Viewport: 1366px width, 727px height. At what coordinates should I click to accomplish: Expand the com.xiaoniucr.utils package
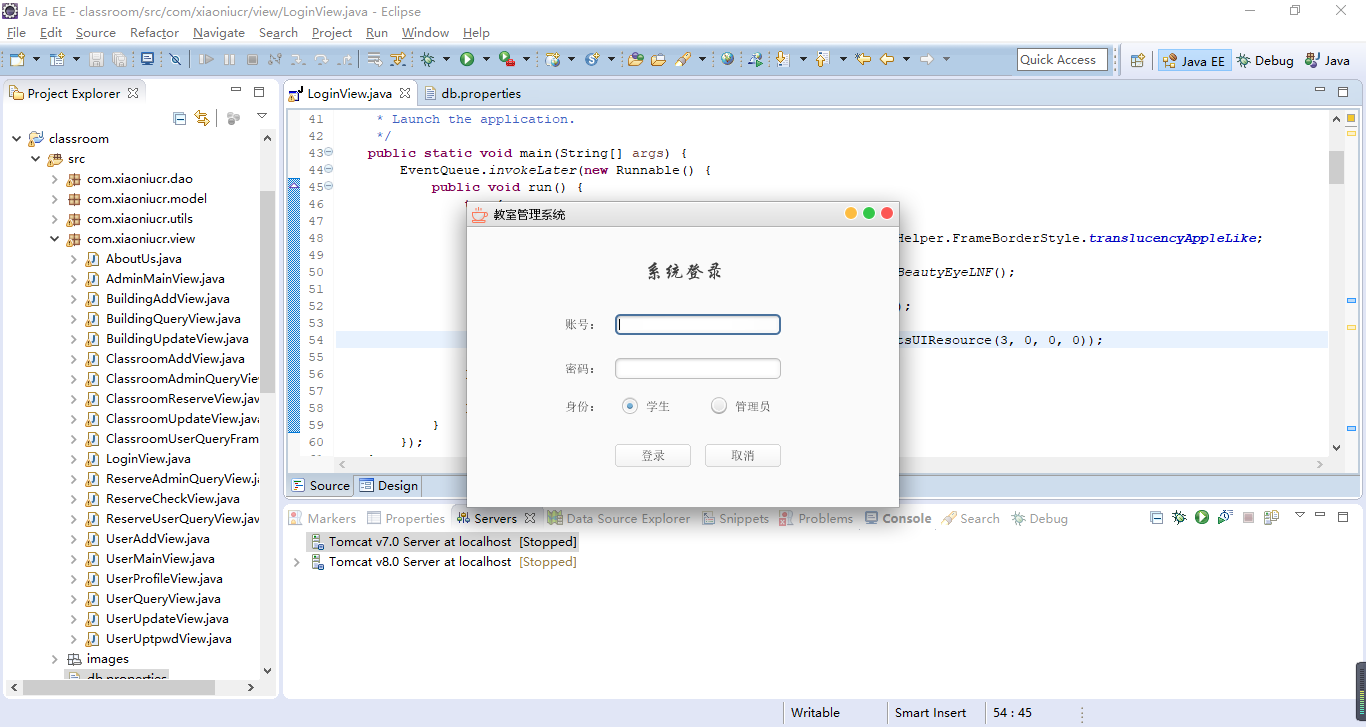tap(55, 219)
